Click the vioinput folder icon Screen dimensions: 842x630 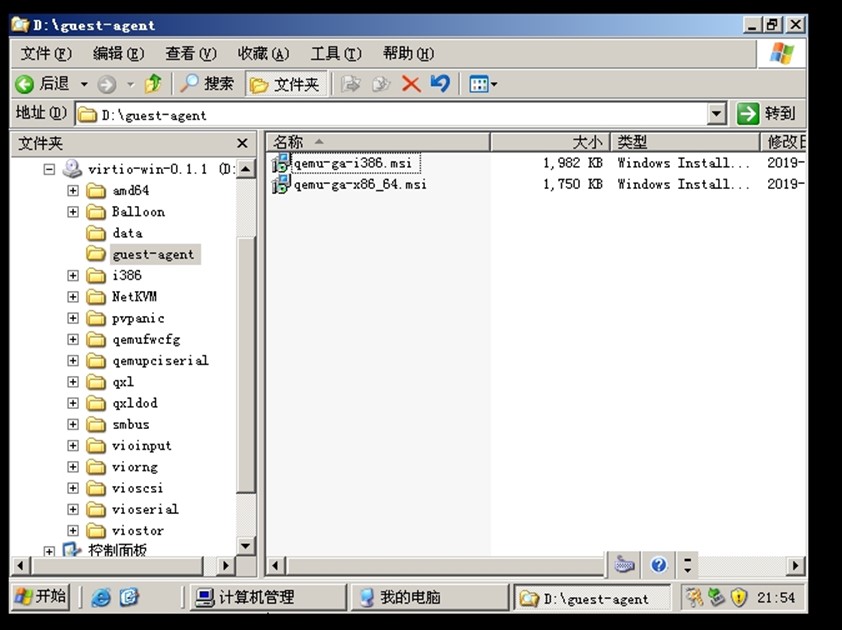click(96, 446)
